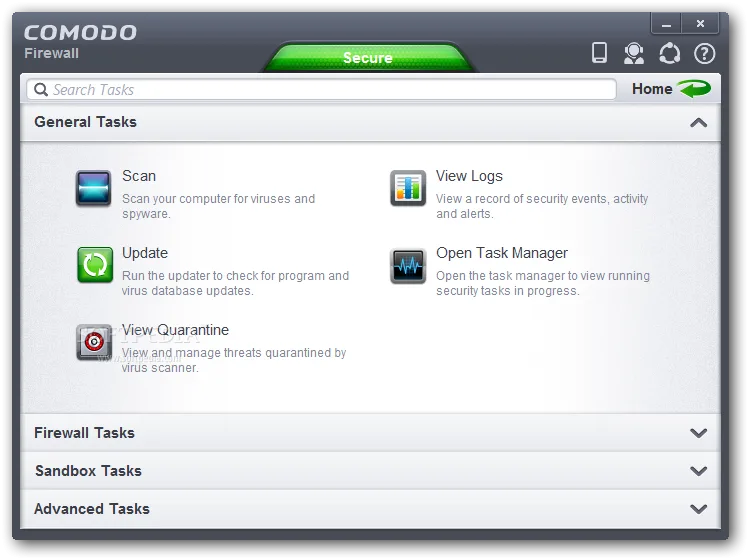
Task: Click the Scan task icon
Action: [94, 188]
